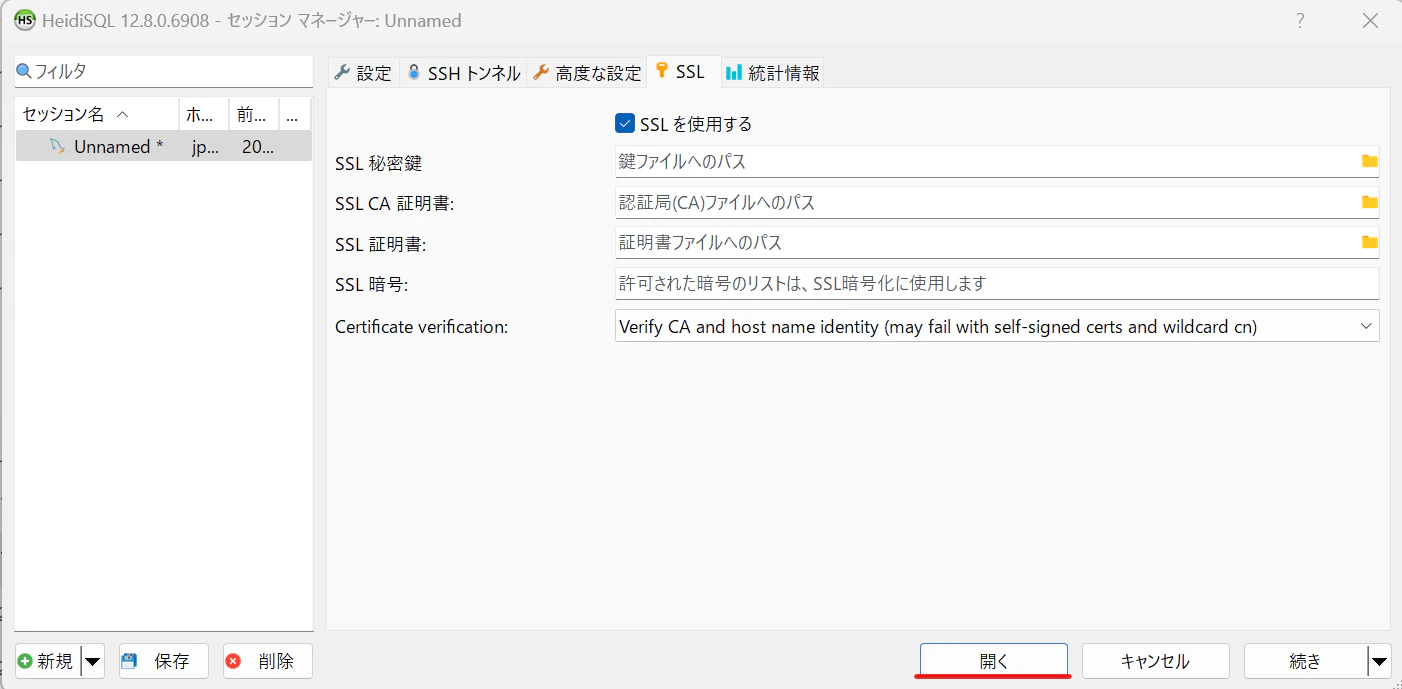Click the キャンセル button
The height and width of the screenshot is (689, 1402).
point(1155,661)
